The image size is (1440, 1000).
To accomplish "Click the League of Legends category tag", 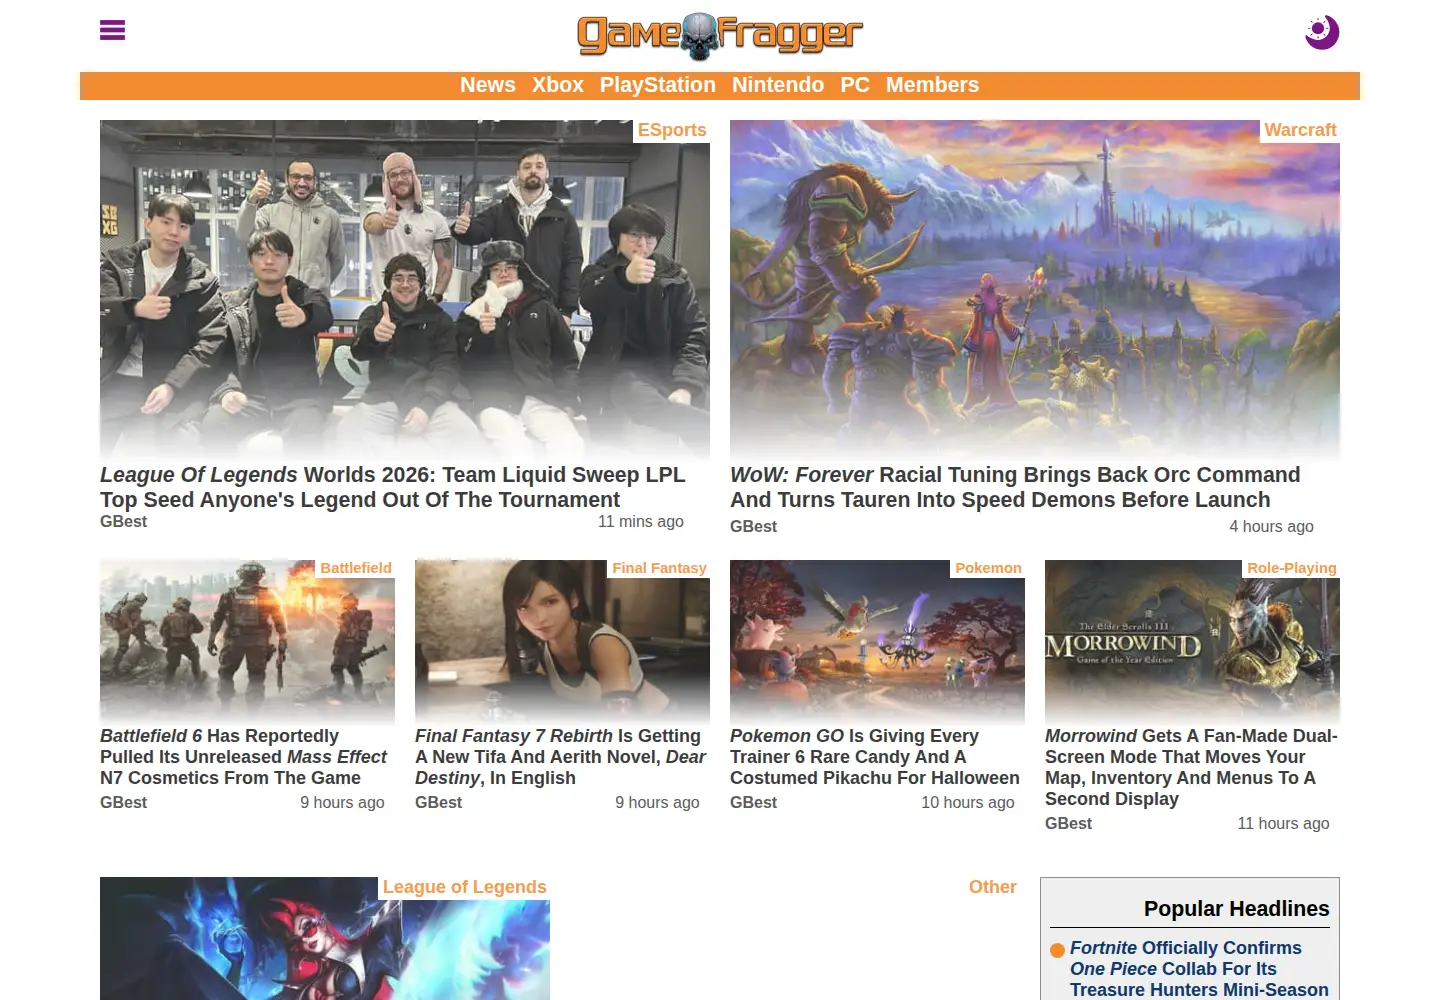I will click(x=464, y=887).
